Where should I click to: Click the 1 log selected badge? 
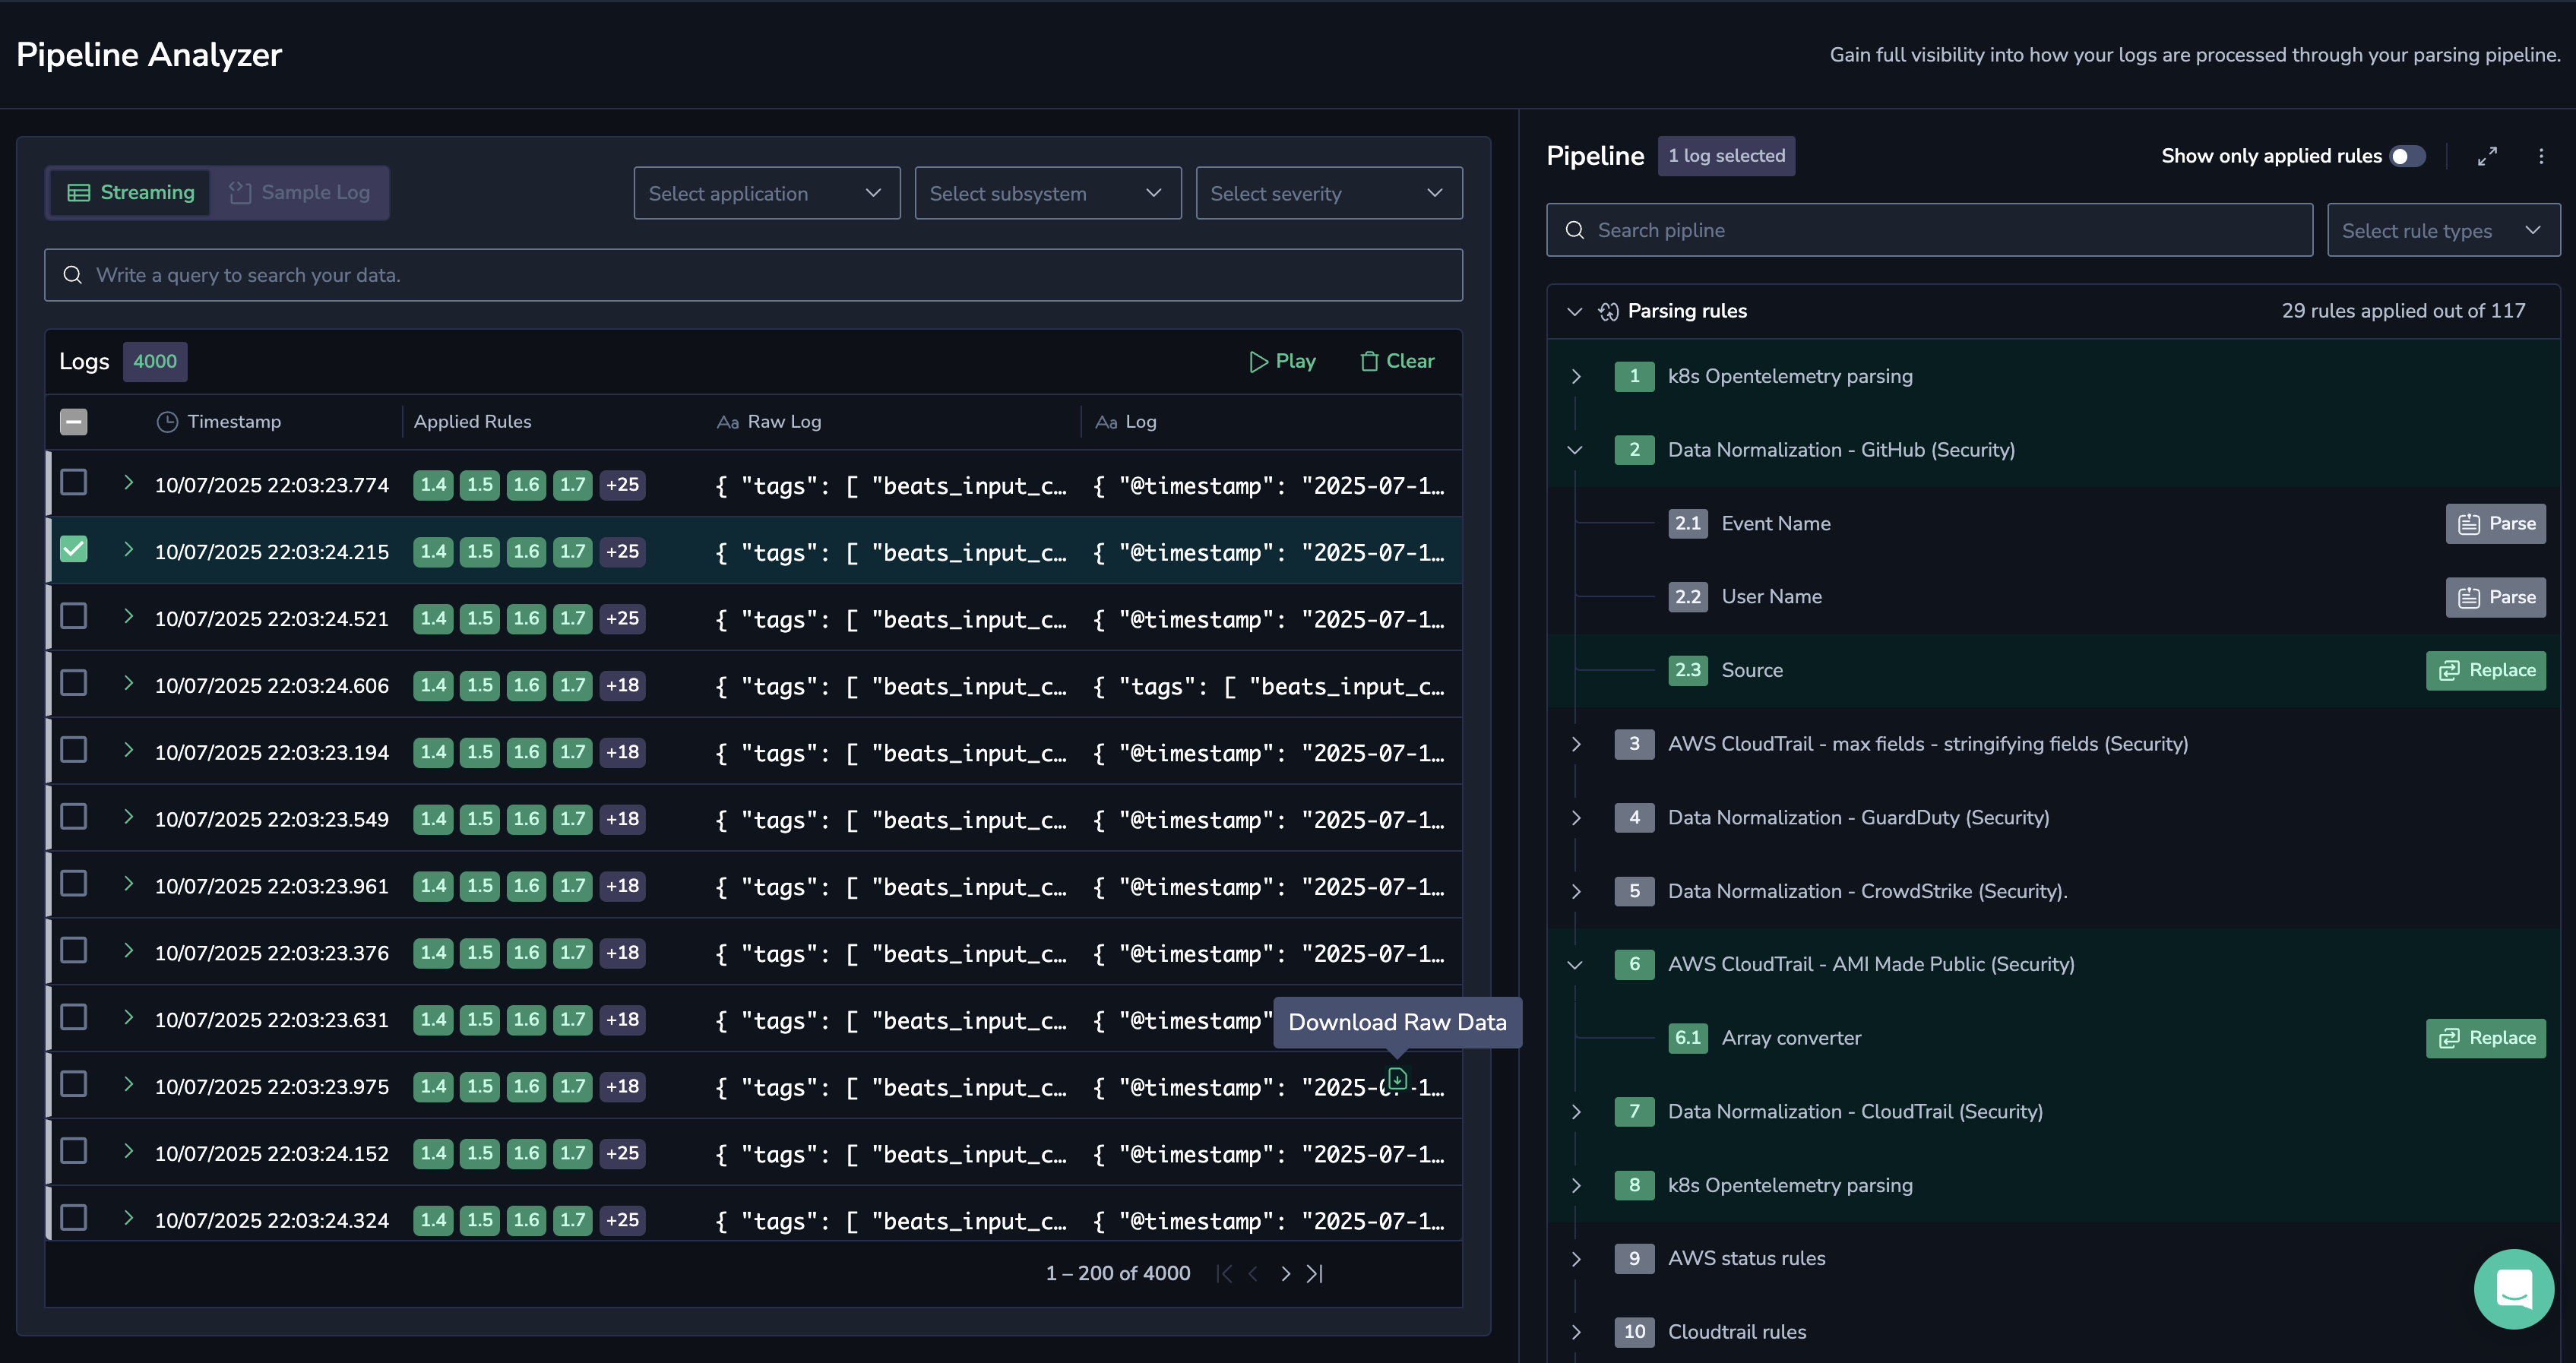[x=1726, y=156]
